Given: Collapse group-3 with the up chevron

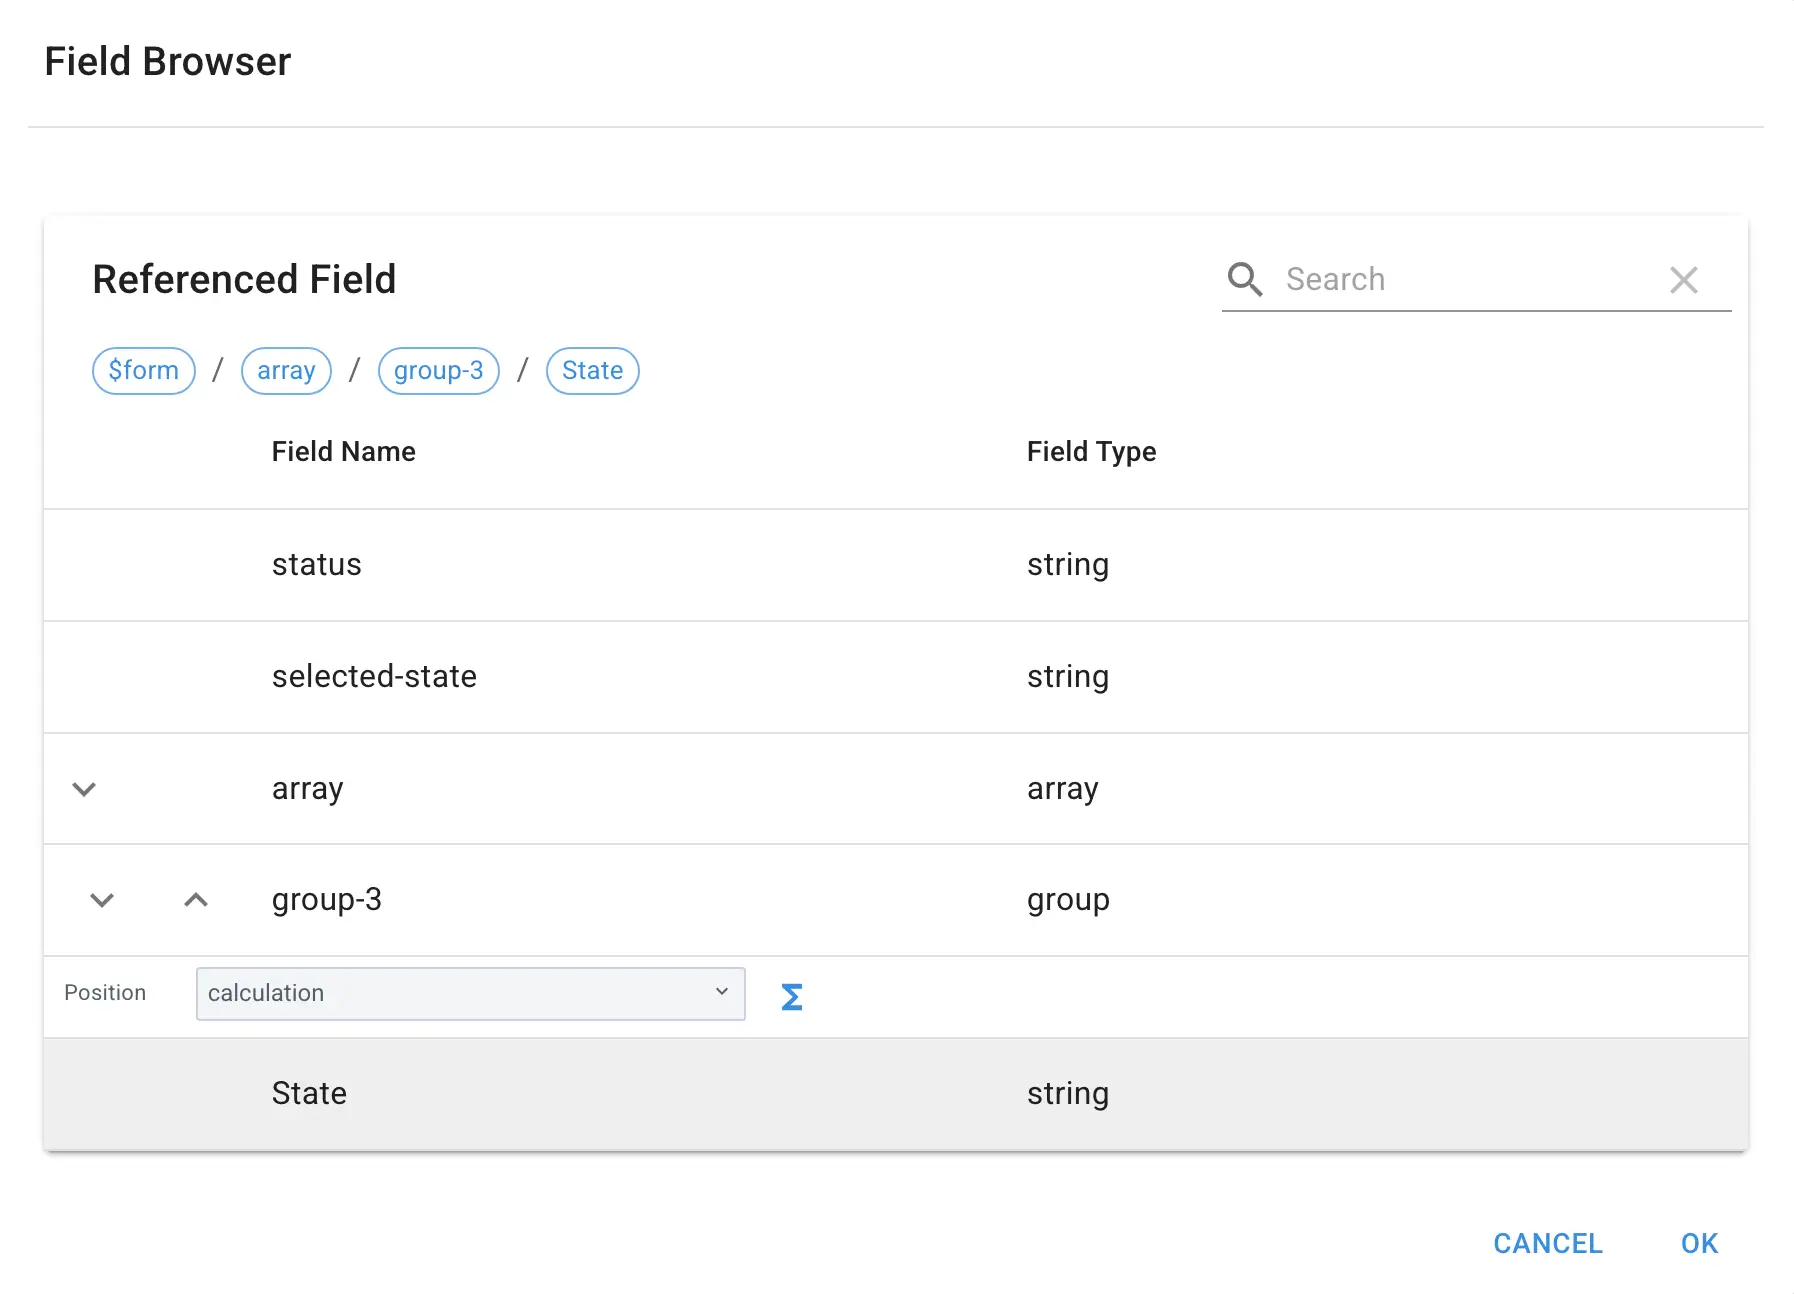Looking at the screenshot, I should click(196, 900).
